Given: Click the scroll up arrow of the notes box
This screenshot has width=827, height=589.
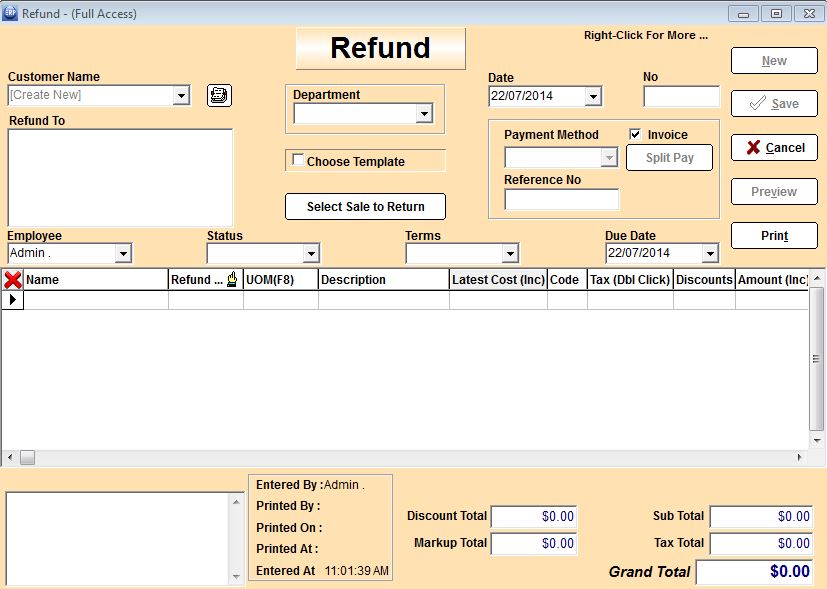Looking at the screenshot, I should [x=234, y=500].
